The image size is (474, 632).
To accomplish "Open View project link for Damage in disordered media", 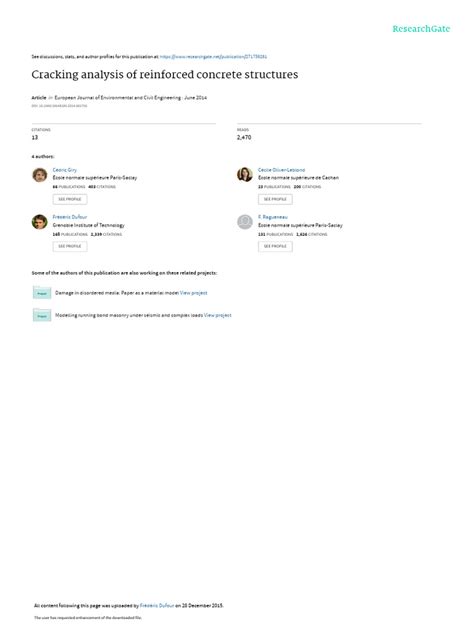I will tap(193, 293).
